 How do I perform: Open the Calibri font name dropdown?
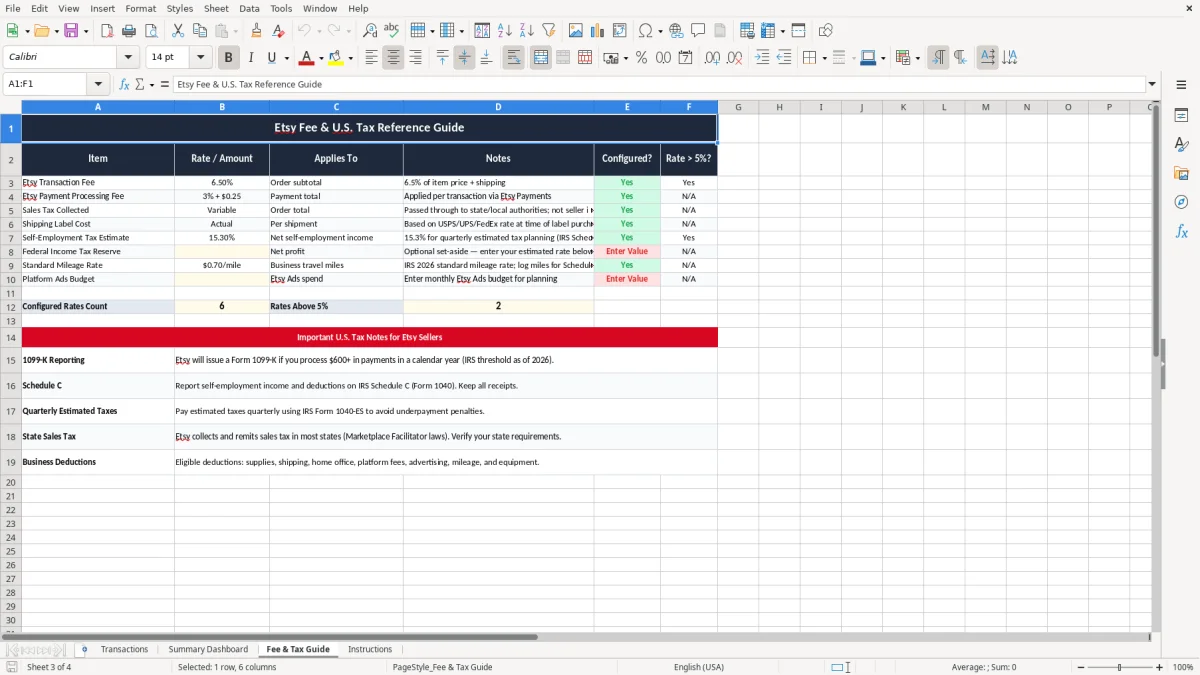click(128, 58)
